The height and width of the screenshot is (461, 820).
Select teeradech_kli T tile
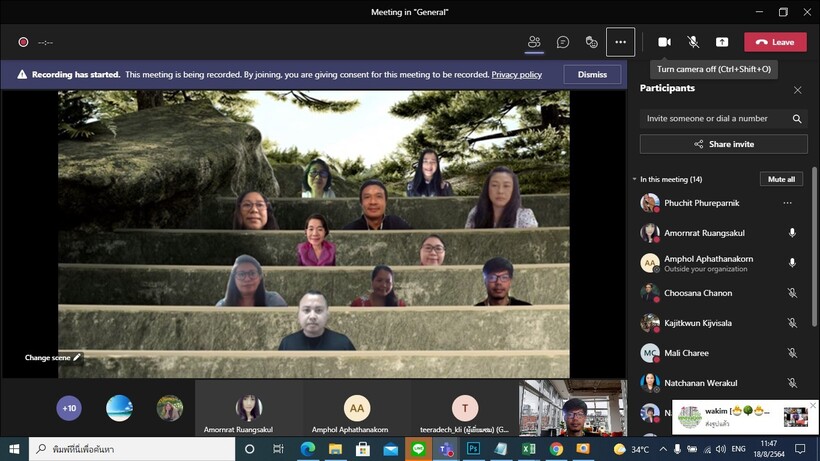pyautogui.click(x=464, y=408)
